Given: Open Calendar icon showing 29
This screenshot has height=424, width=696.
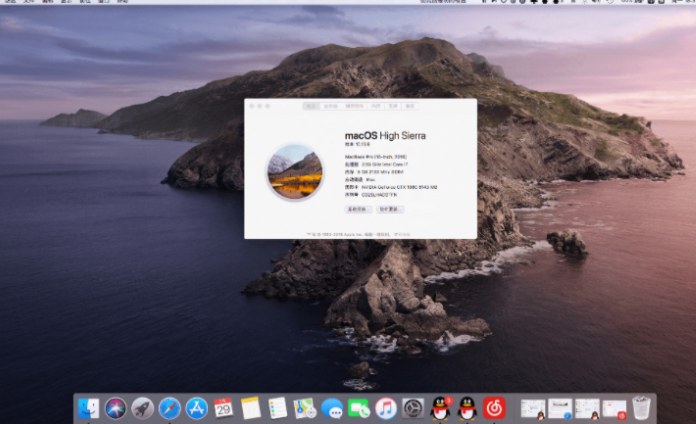Looking at the screenshot, I should pyautogui.click(x=224, y=408).
